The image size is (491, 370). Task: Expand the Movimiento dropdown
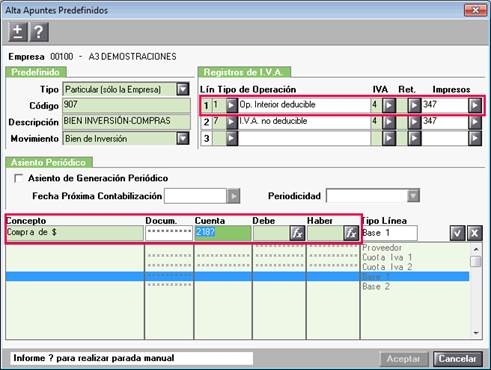coord(183,138)
